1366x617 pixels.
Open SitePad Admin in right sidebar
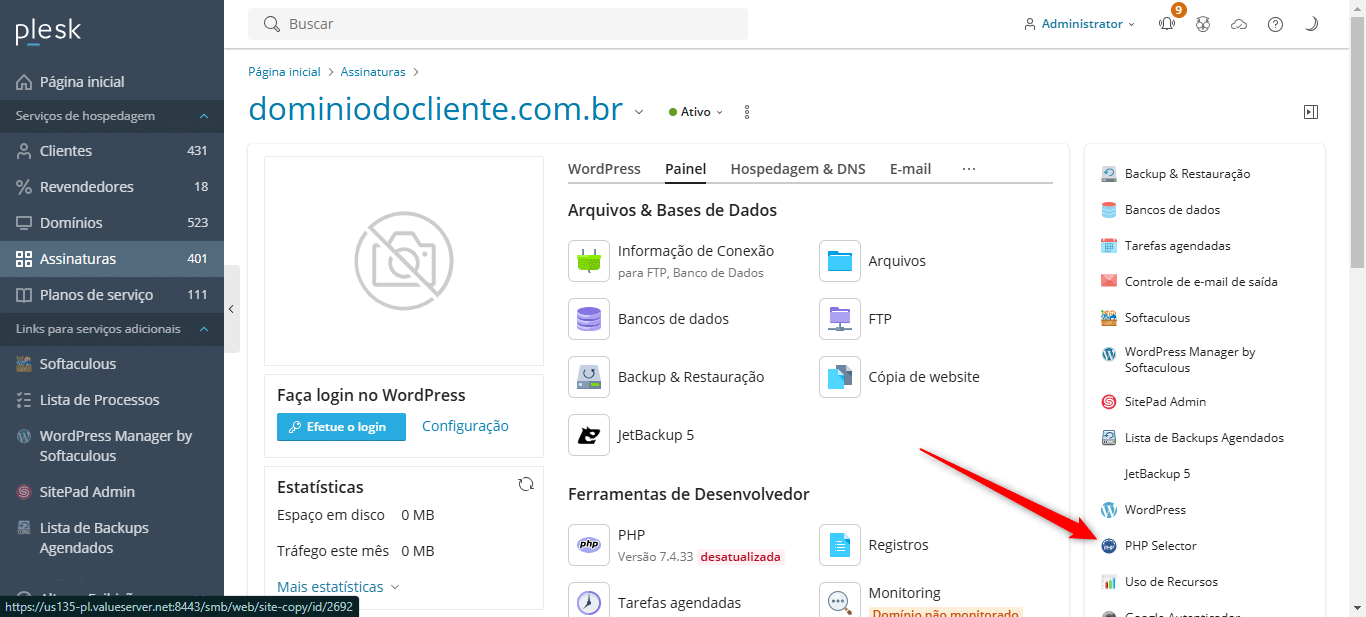[1165, 402]
